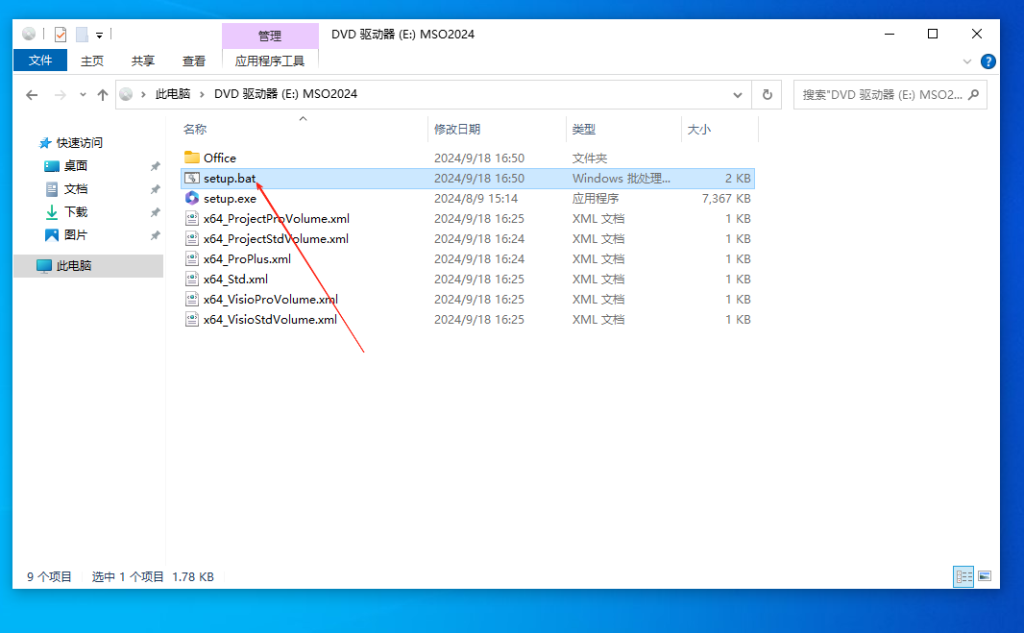The height and width of the screenshot is (633, 1024).
Task: Click the DVD 驱动器 (E:) MSO2024 breadcrumb
Action: point(285,94)
